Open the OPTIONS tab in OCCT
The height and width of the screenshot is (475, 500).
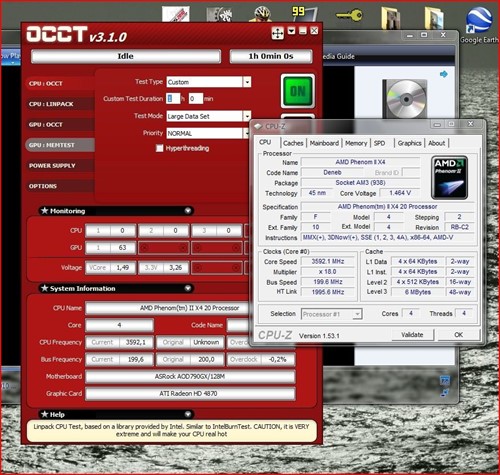point(60,186)
